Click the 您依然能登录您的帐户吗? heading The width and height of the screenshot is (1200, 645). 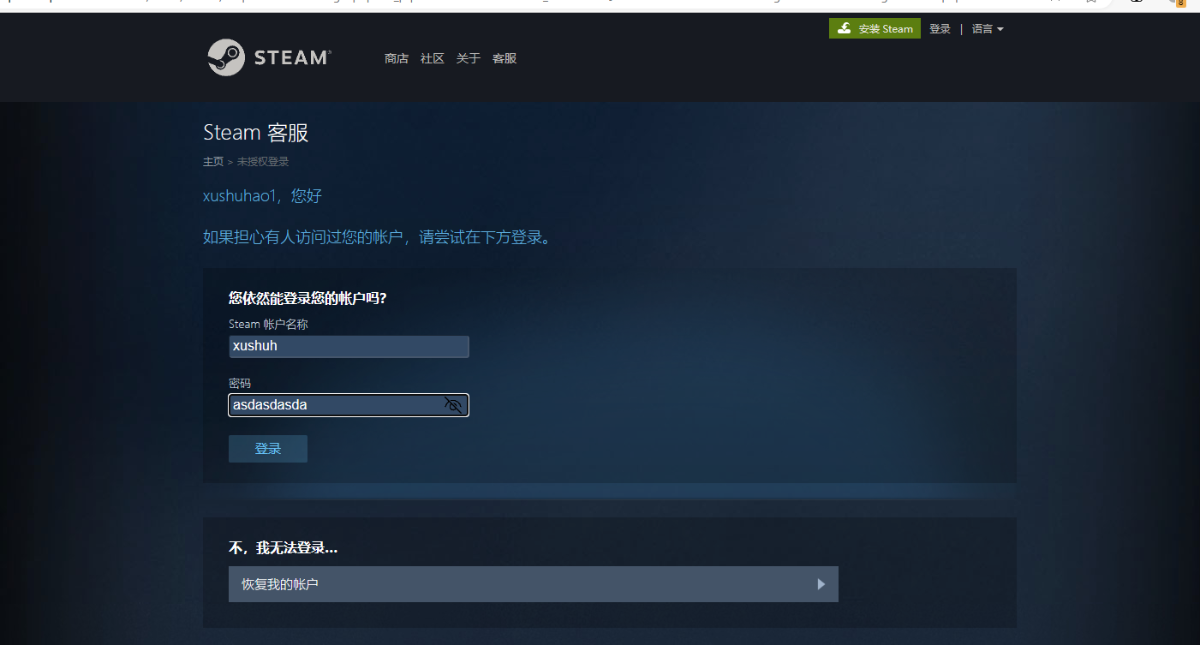point(307,298)
